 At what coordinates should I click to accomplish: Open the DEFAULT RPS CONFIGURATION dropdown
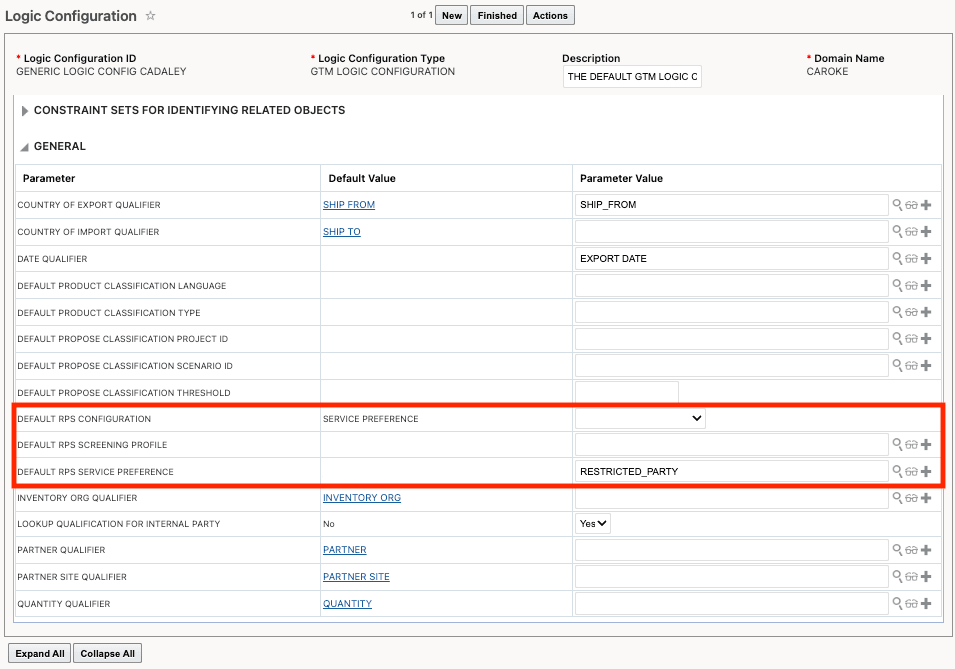pos(640,418)
